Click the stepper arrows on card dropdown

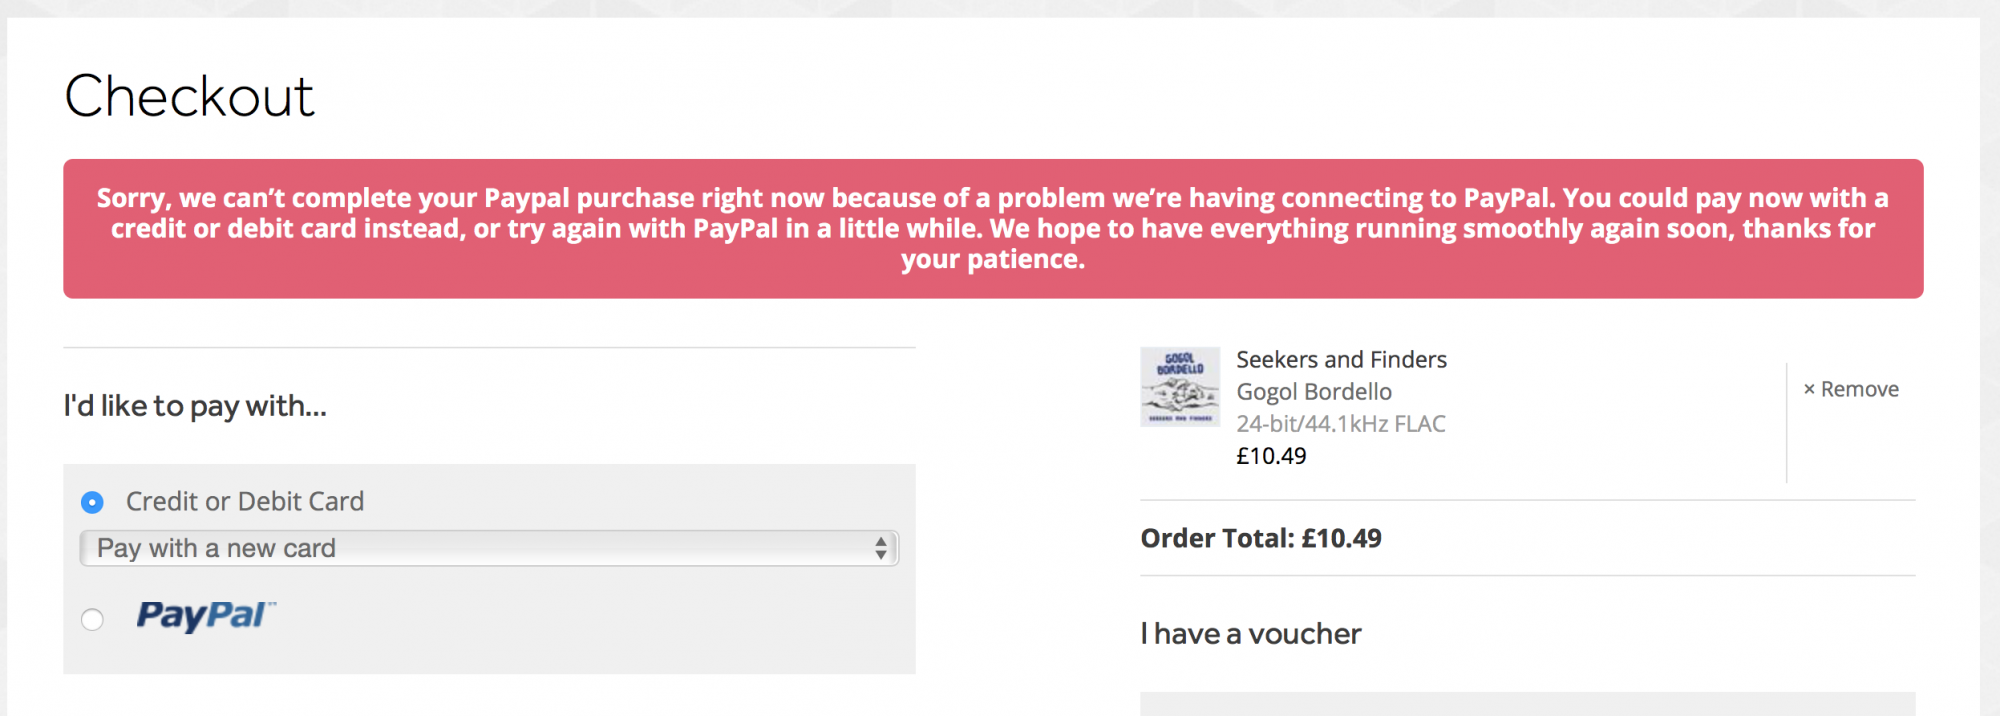880,548
